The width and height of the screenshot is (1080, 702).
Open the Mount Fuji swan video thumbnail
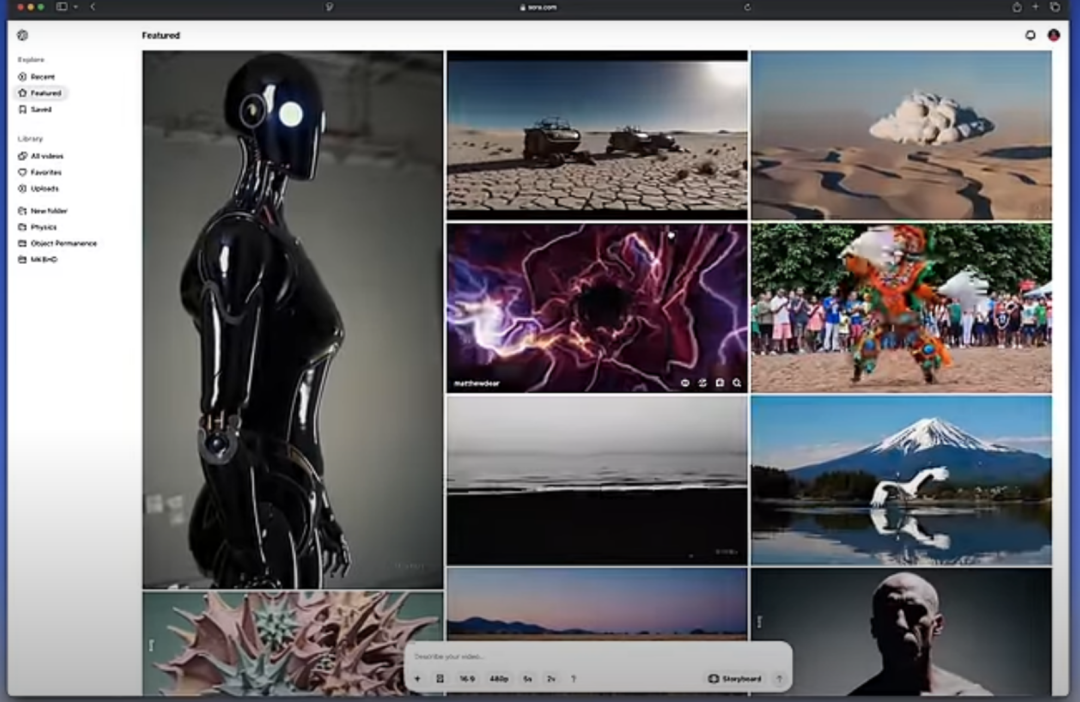pyautogui.click(x=900, y=480)
